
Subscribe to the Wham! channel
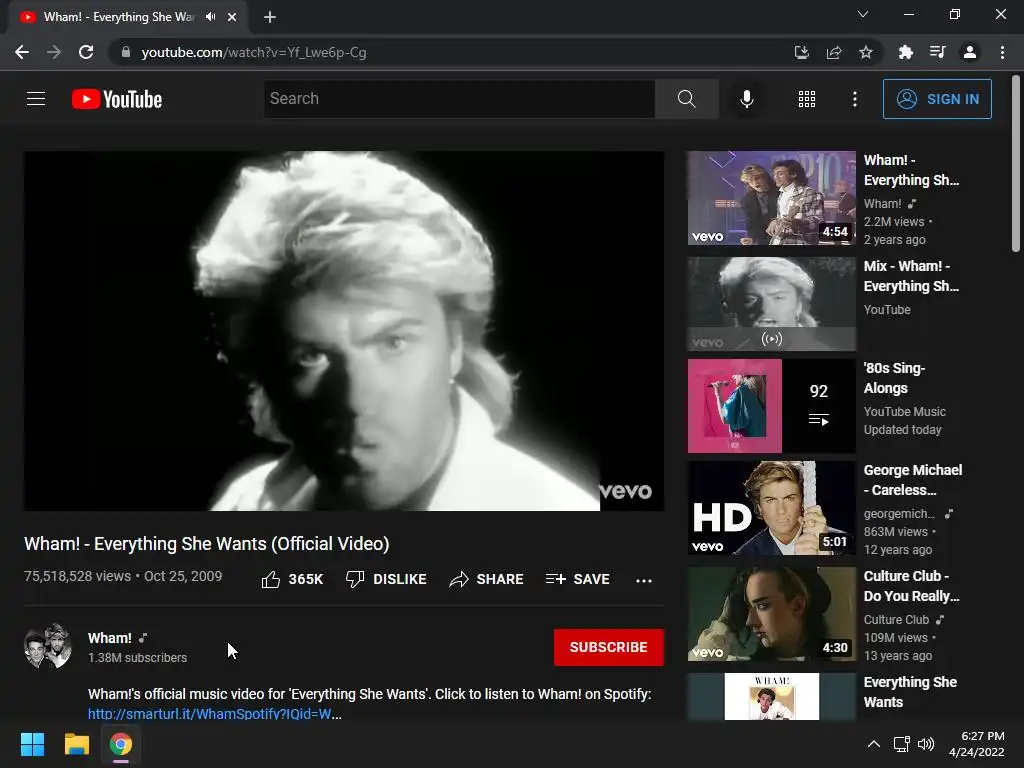(609, 647)
